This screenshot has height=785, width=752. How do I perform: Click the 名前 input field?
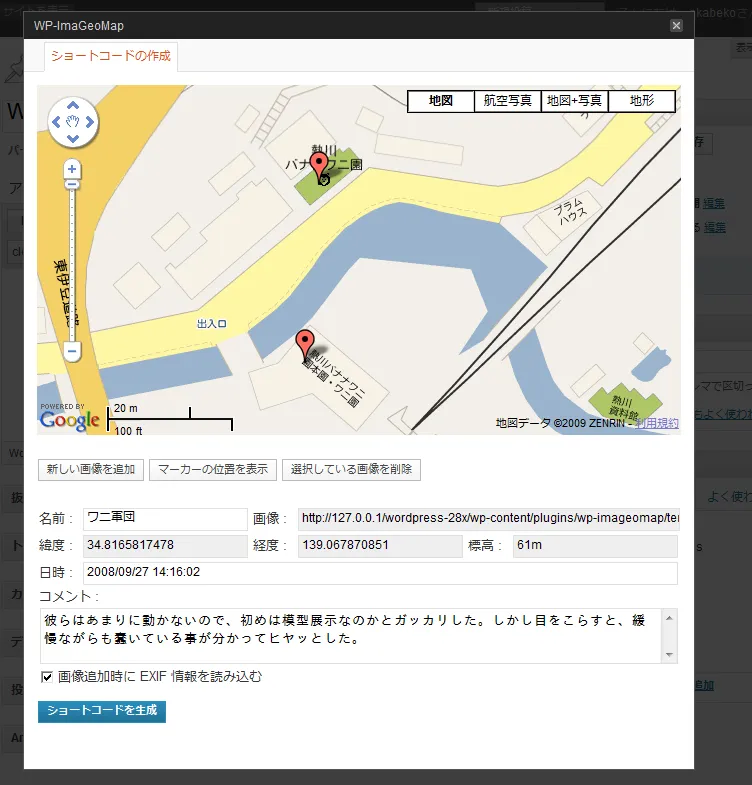(x=165, y=519)
